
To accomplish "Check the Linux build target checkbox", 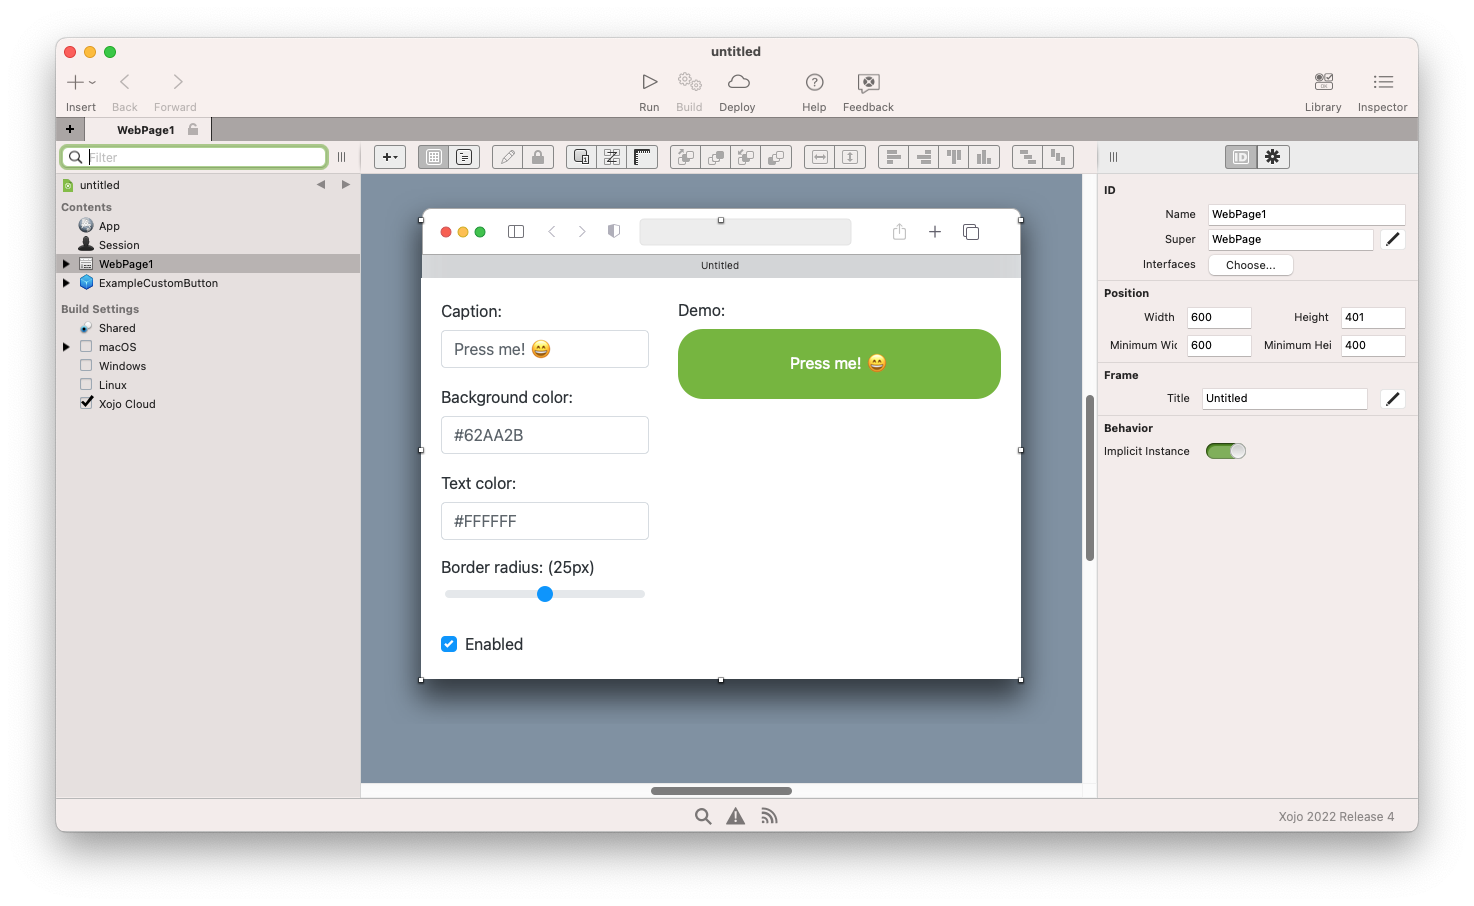I will tap(86, 385).
